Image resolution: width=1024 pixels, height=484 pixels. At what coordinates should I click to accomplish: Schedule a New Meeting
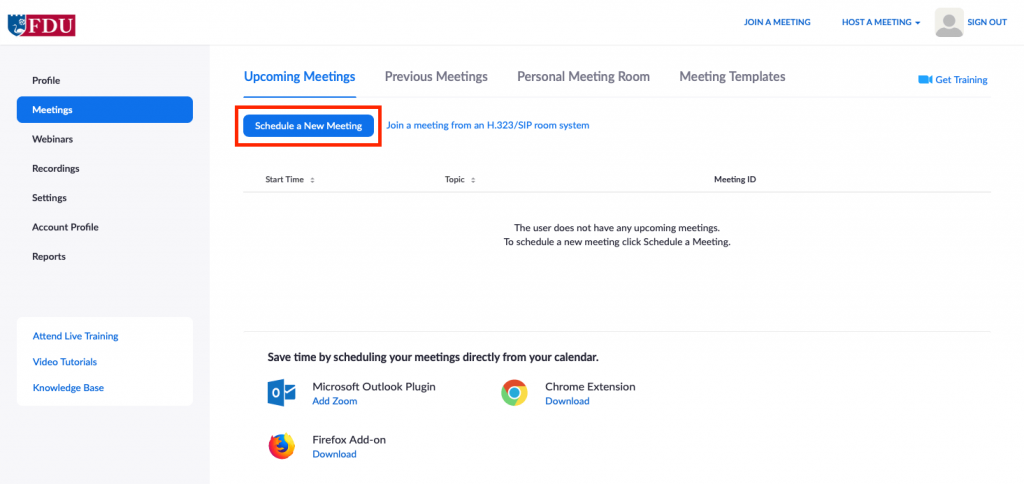[x=308, y=126]
